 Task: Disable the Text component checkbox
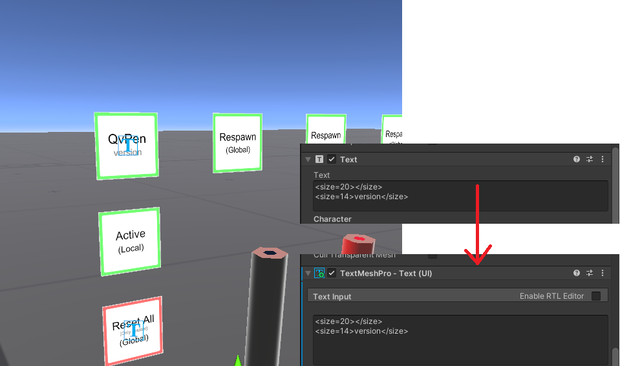click(x=331, y=159)
